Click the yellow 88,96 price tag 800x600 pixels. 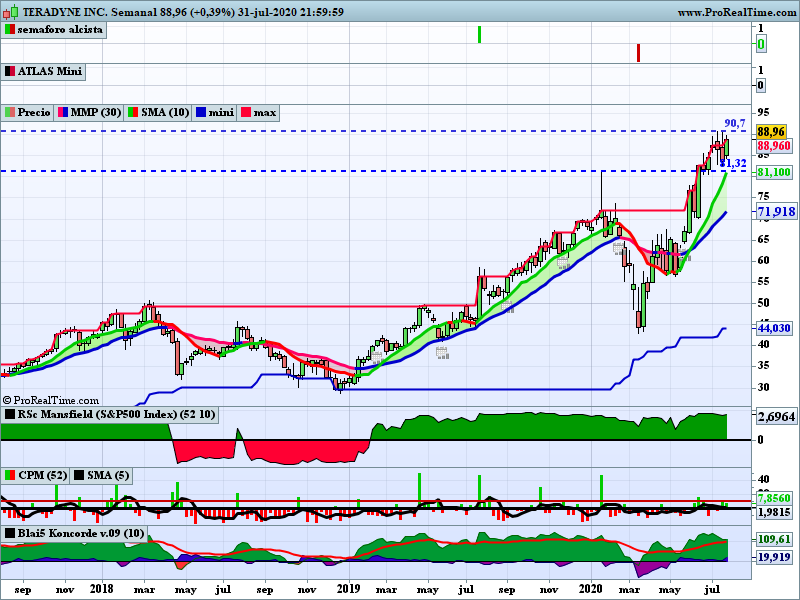(x=771, y=132)
